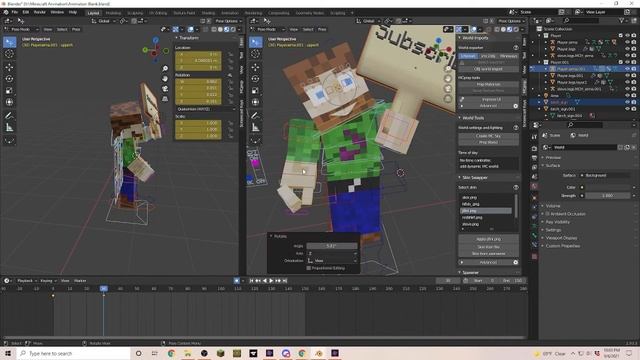640x360 pixels.
Task: Switch left viewport to solid shading
Action: (x=220, y=29)
